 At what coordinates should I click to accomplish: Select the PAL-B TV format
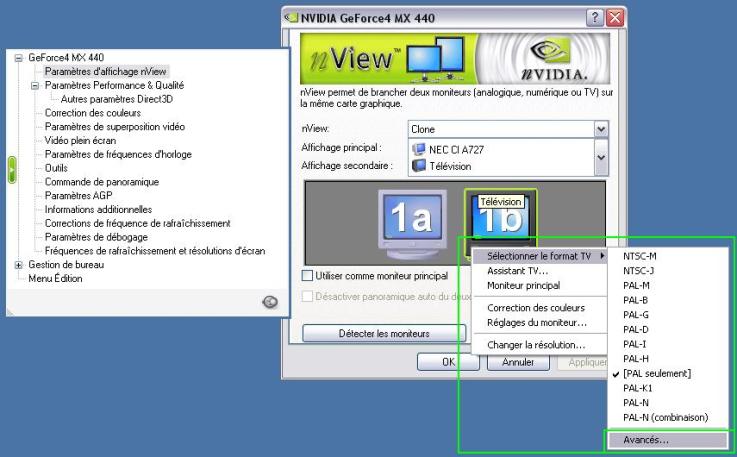636,298
